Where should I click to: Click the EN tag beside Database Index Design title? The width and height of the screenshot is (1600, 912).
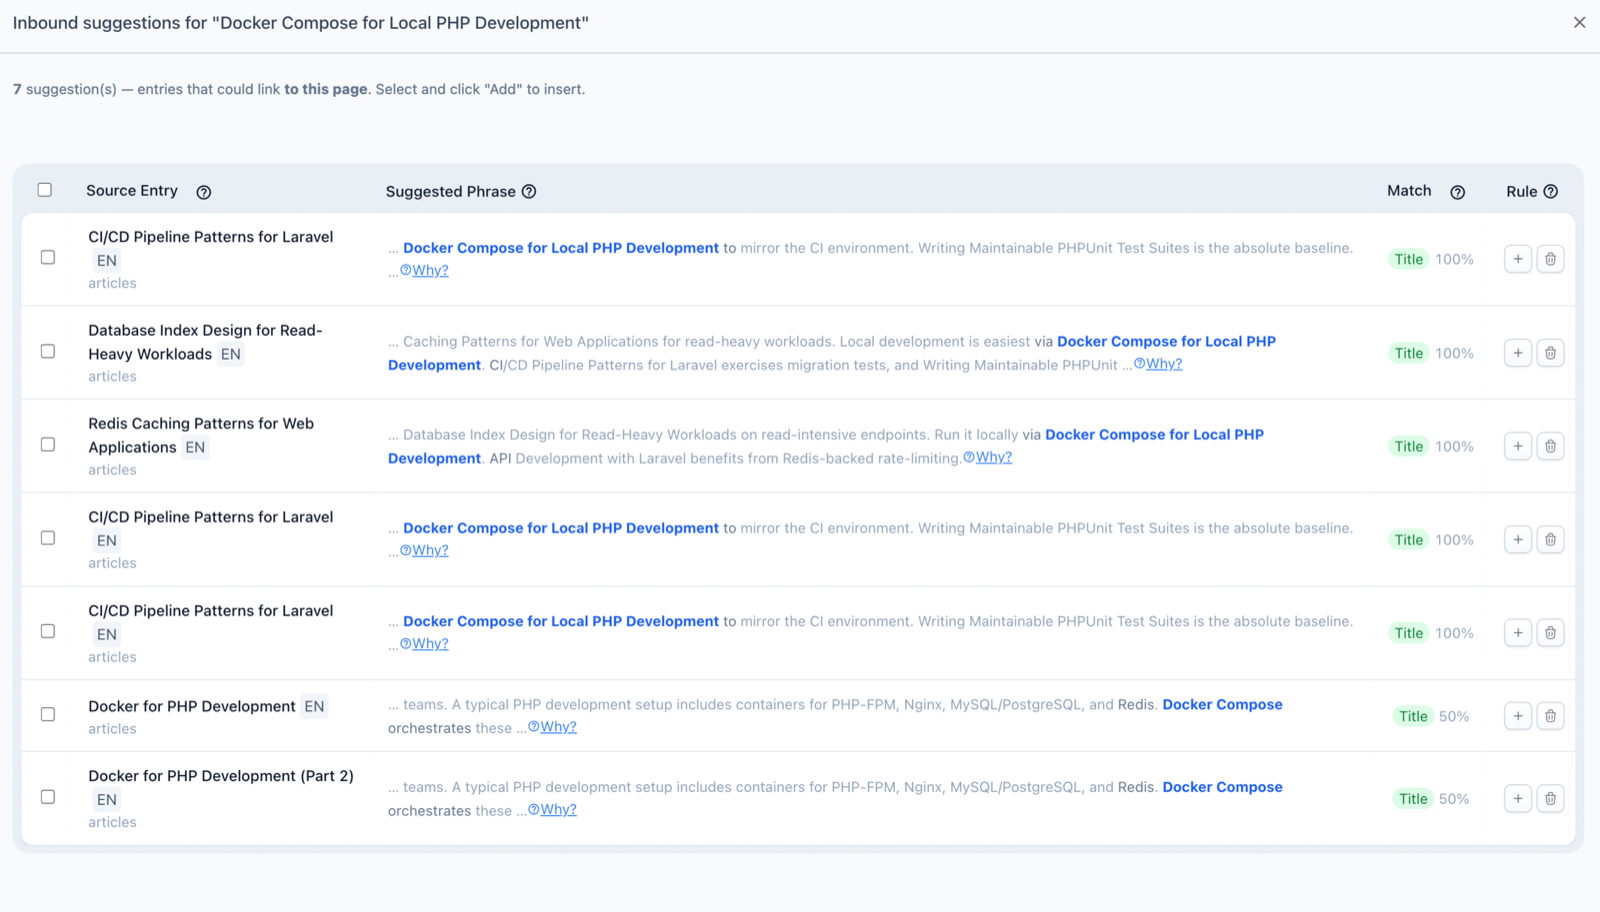click(231, 354)
